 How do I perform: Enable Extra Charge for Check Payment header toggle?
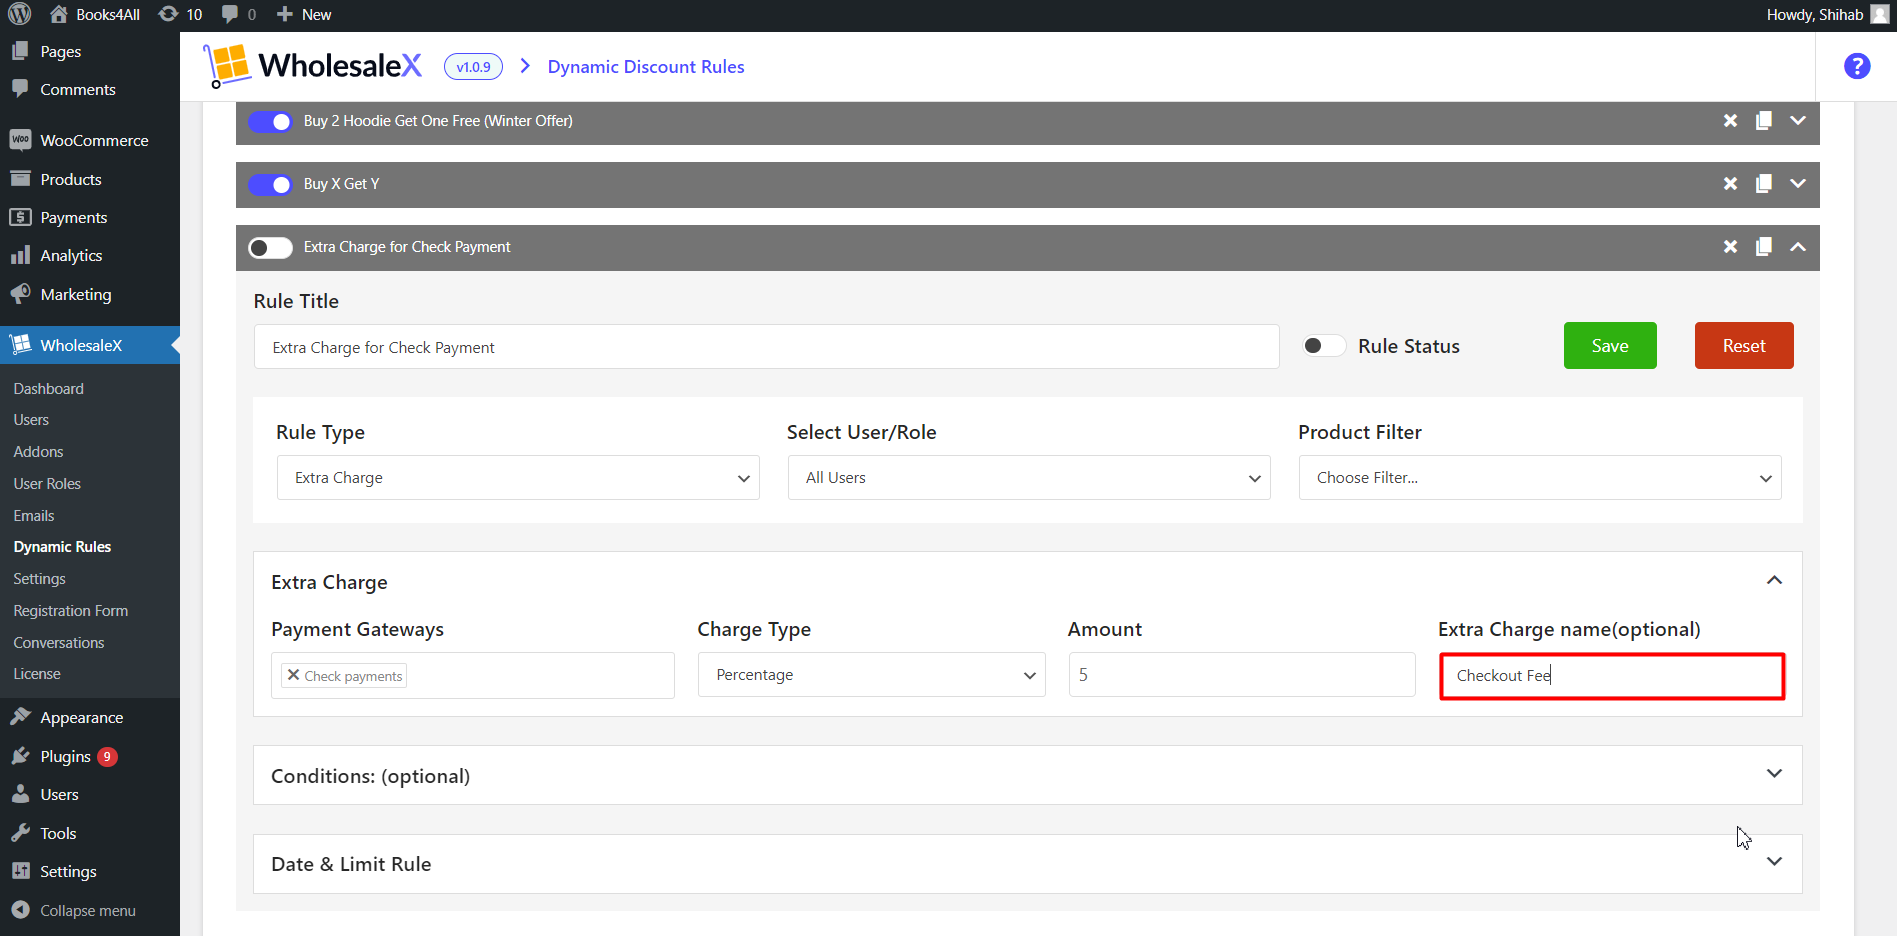(270, 247)
